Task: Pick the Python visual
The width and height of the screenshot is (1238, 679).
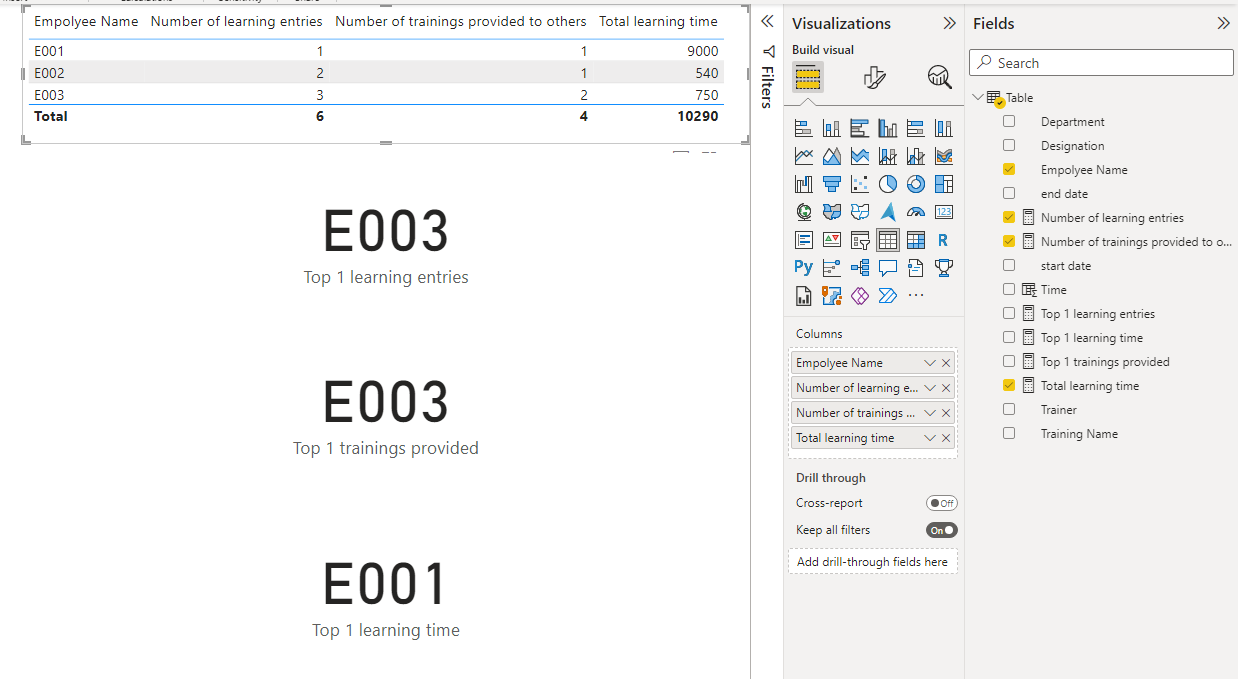Action: pyautogui.click(x=803, y=268)
